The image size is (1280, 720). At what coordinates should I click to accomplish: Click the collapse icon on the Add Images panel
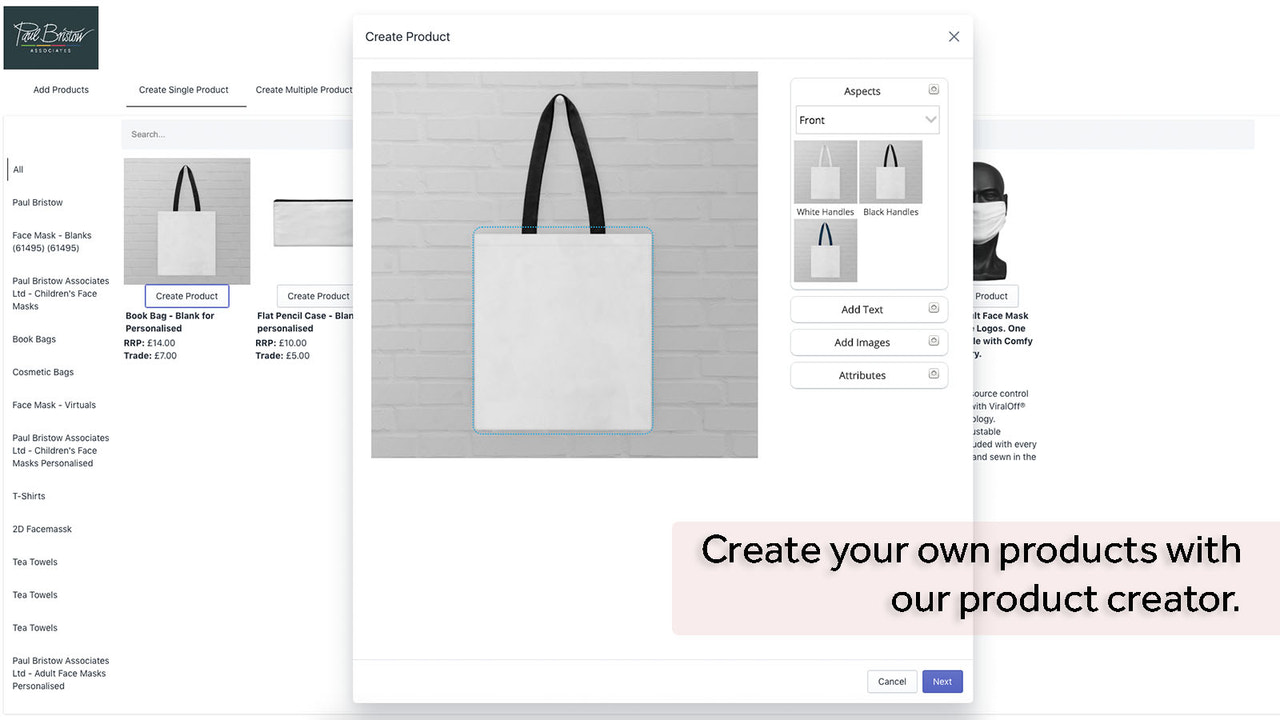[933, 342]
